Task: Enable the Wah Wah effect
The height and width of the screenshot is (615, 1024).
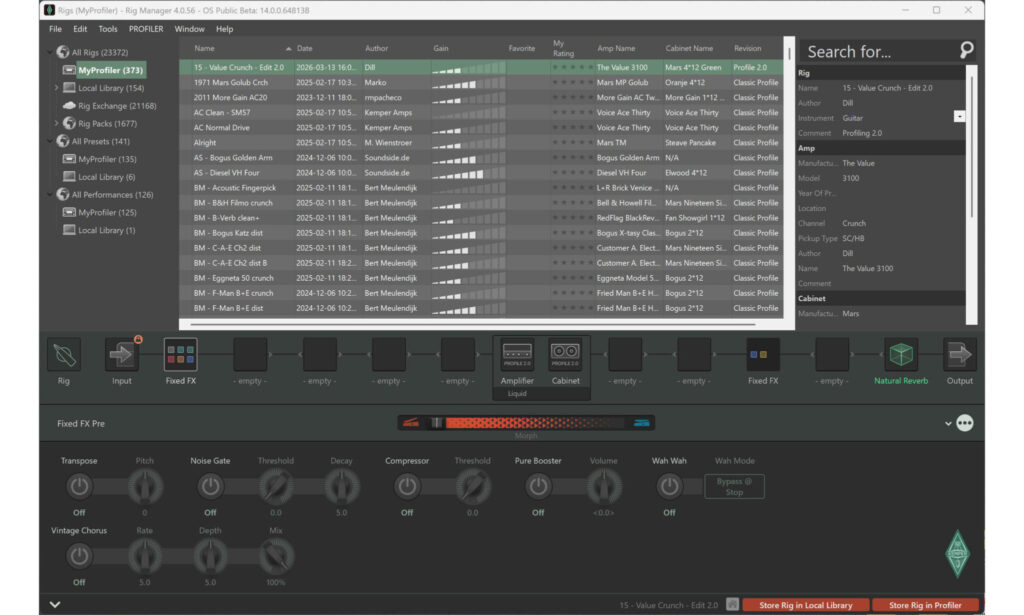Action: coord(669,487)
